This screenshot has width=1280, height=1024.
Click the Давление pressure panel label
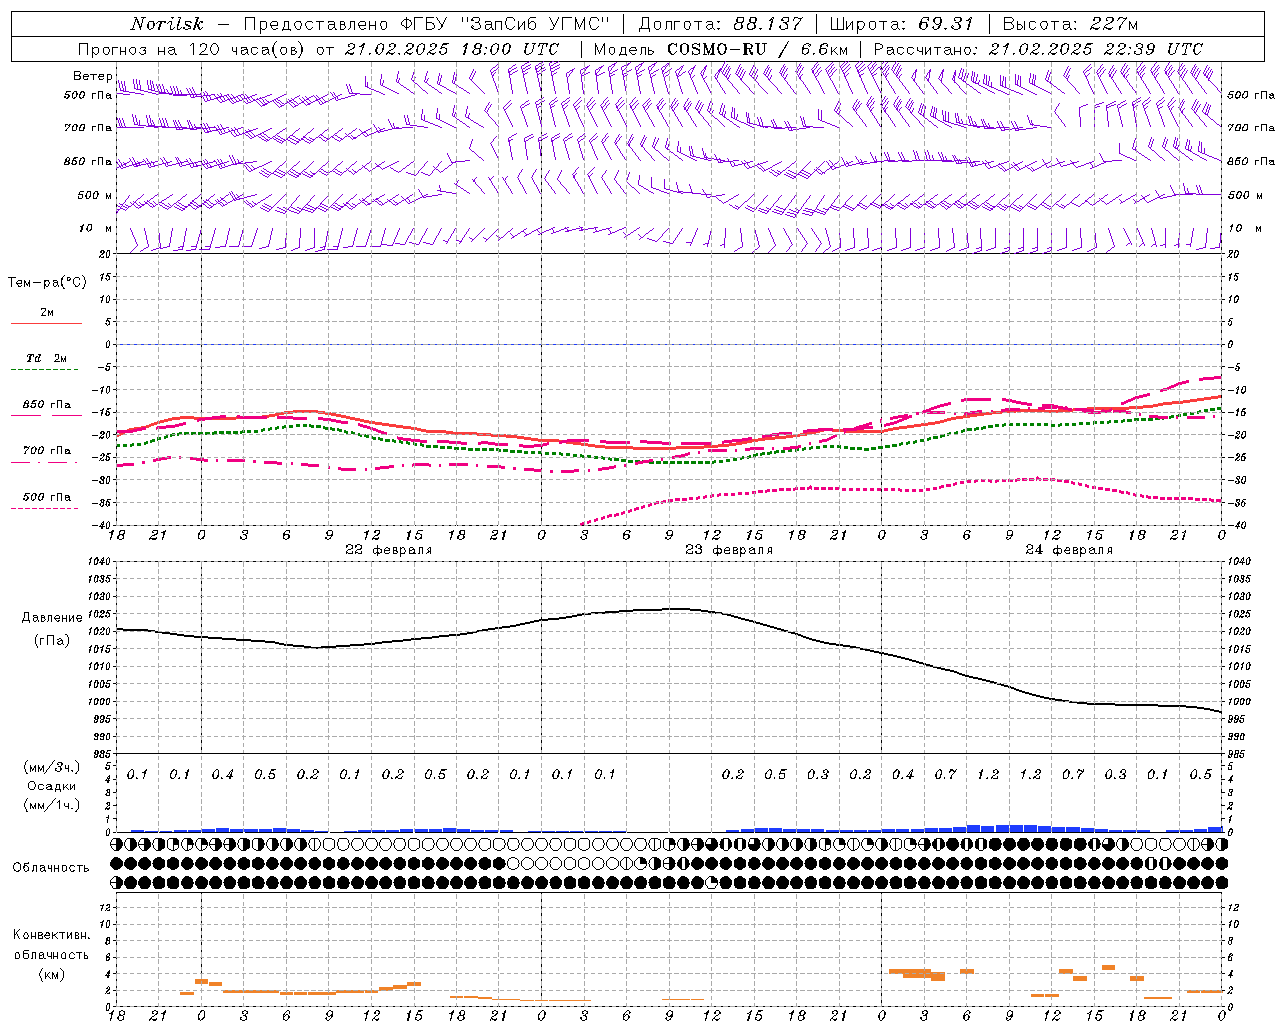pos(52,618)
